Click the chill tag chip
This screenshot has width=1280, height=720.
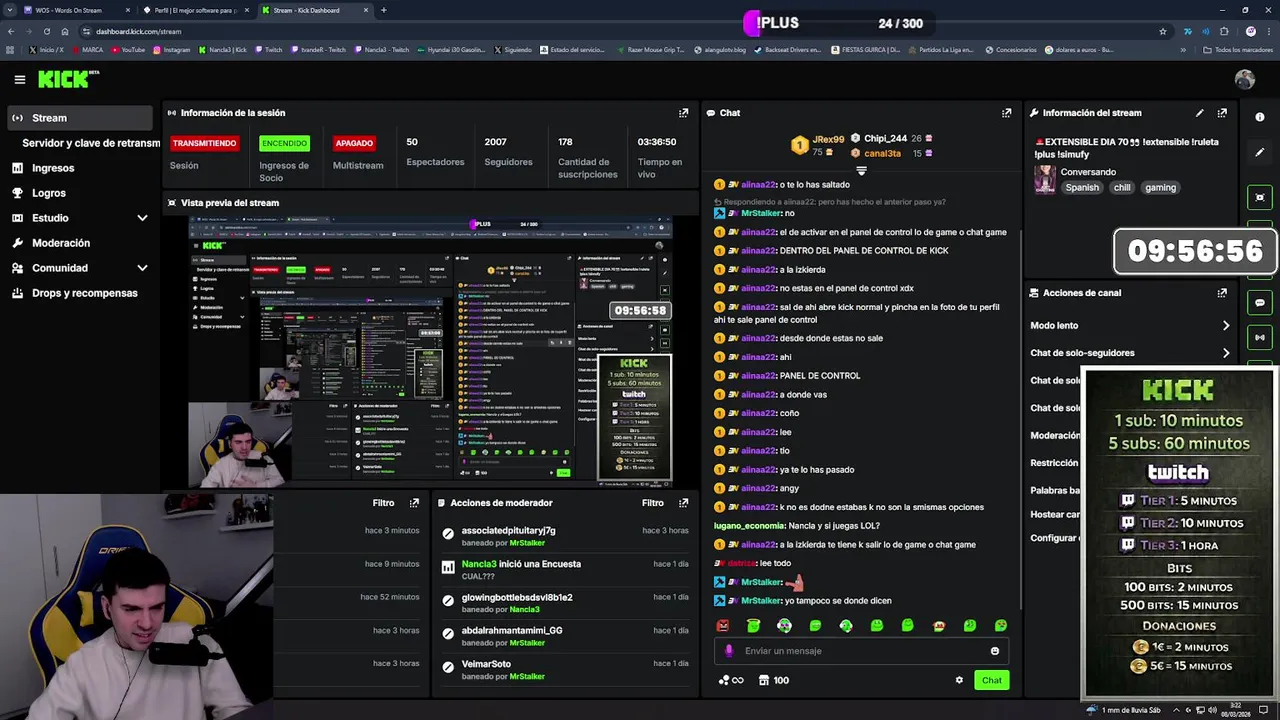[1122, 187]
